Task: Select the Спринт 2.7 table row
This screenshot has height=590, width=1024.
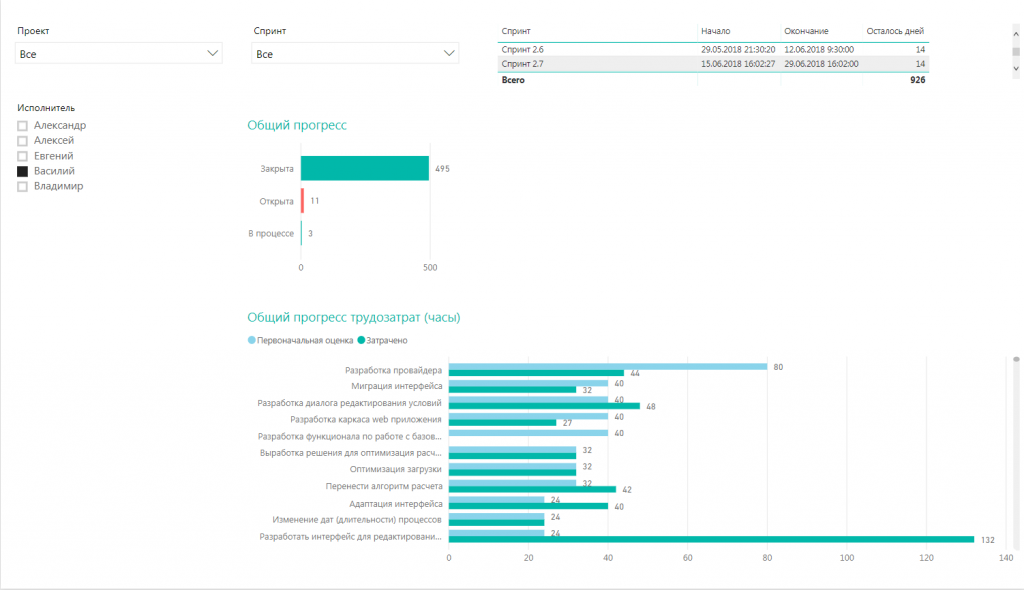Action: pos(713,64)
